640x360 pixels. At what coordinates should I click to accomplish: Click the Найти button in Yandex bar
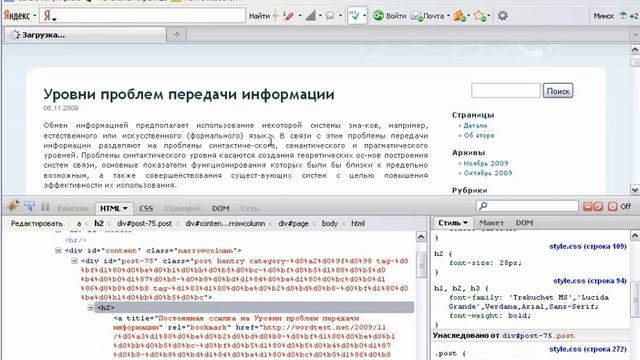coord(259,16)
